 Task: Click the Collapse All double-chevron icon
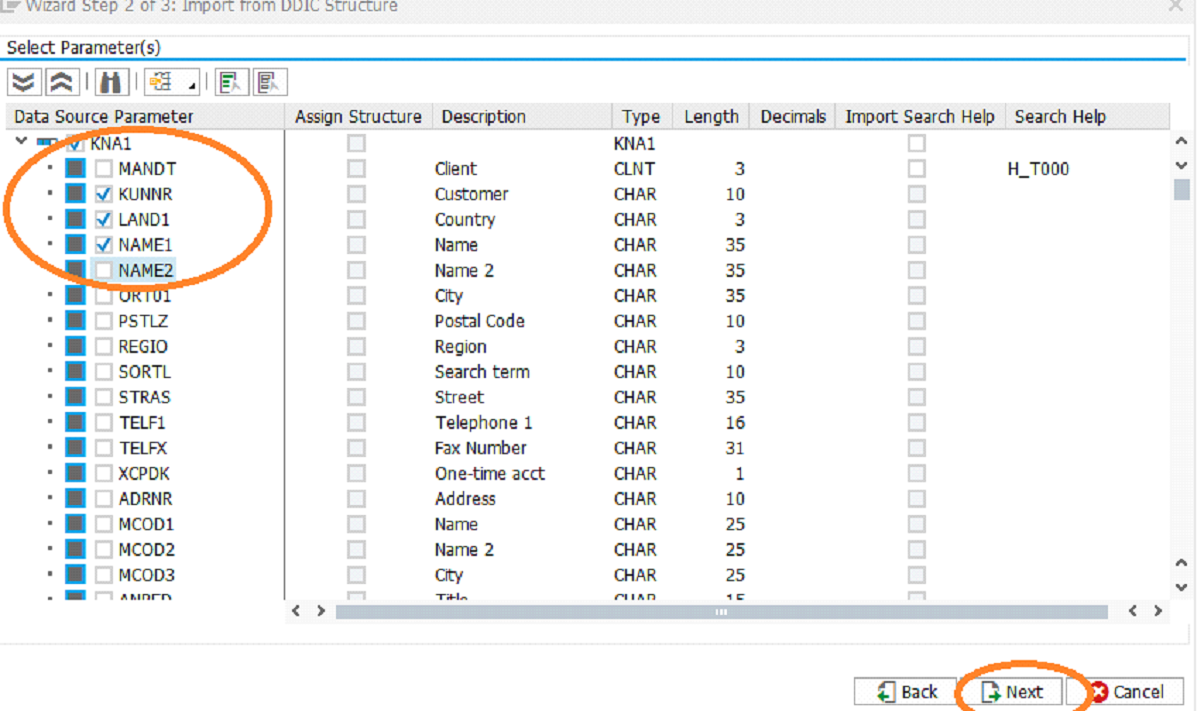pyautogui.click(x=61, y=81)
